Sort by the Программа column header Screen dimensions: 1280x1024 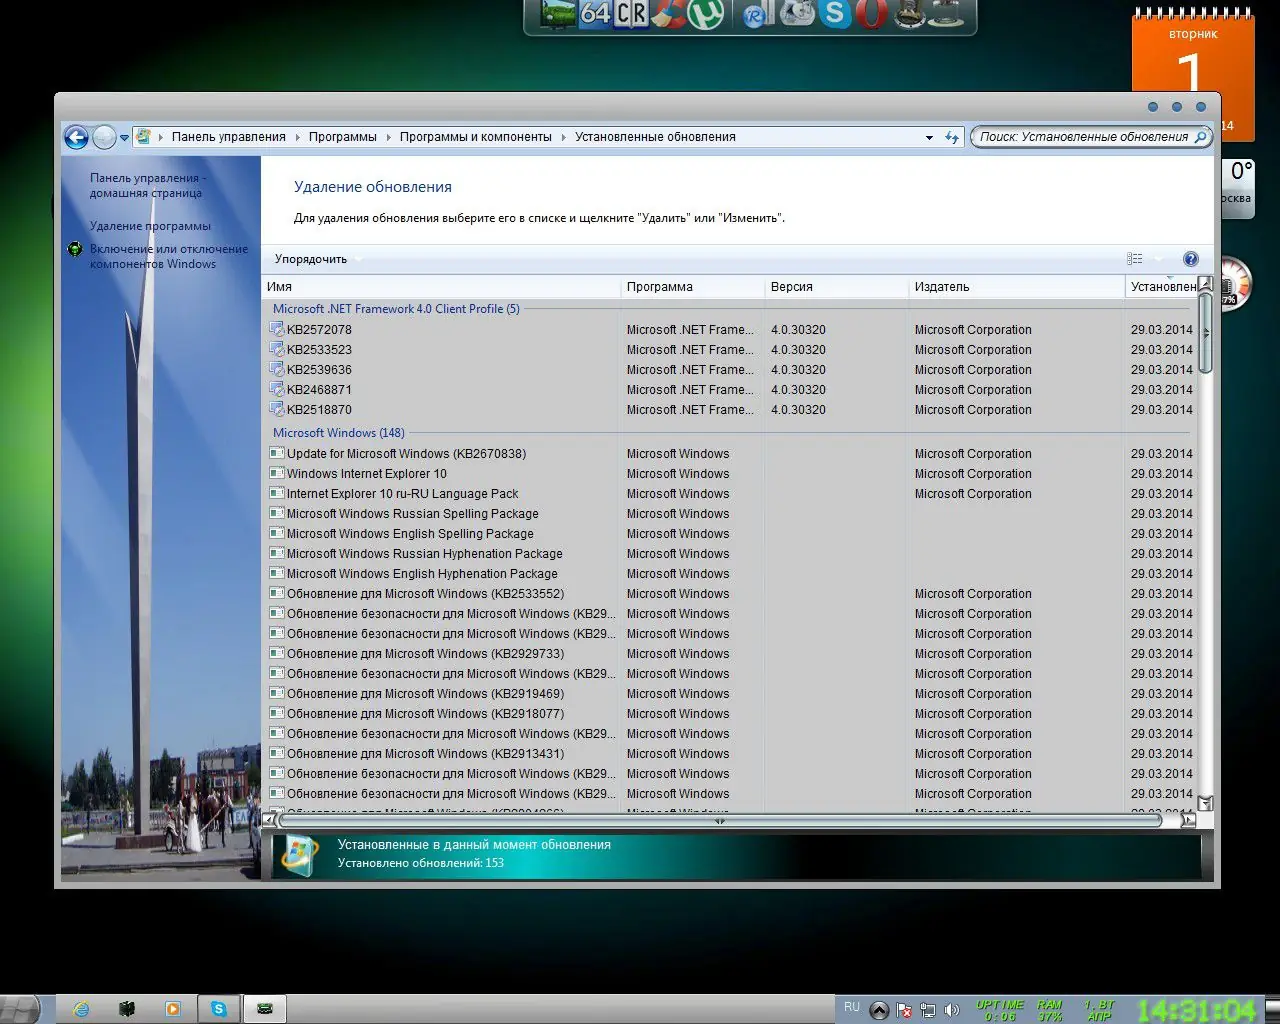coord(692,287)
